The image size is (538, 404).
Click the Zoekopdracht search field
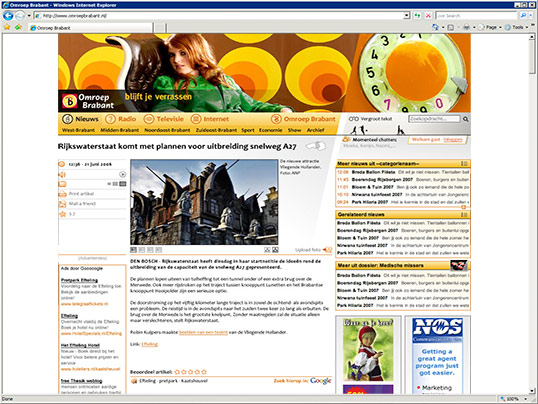point(434,119)
